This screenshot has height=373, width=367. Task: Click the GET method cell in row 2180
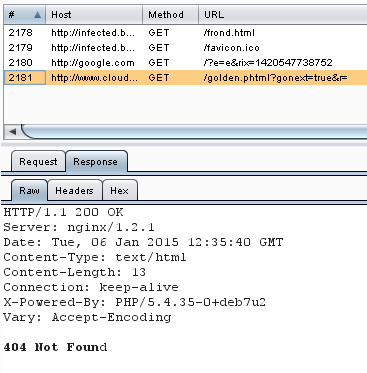point(159,63)
